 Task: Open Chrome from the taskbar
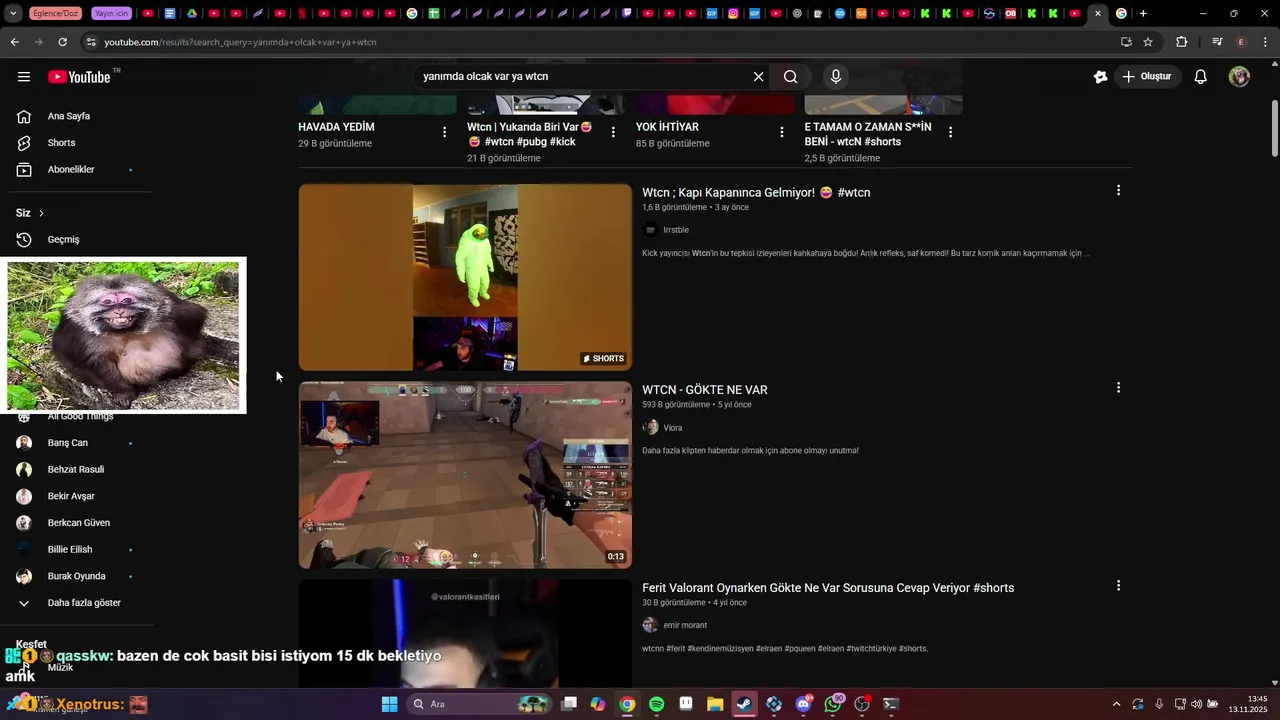[627, 704]
